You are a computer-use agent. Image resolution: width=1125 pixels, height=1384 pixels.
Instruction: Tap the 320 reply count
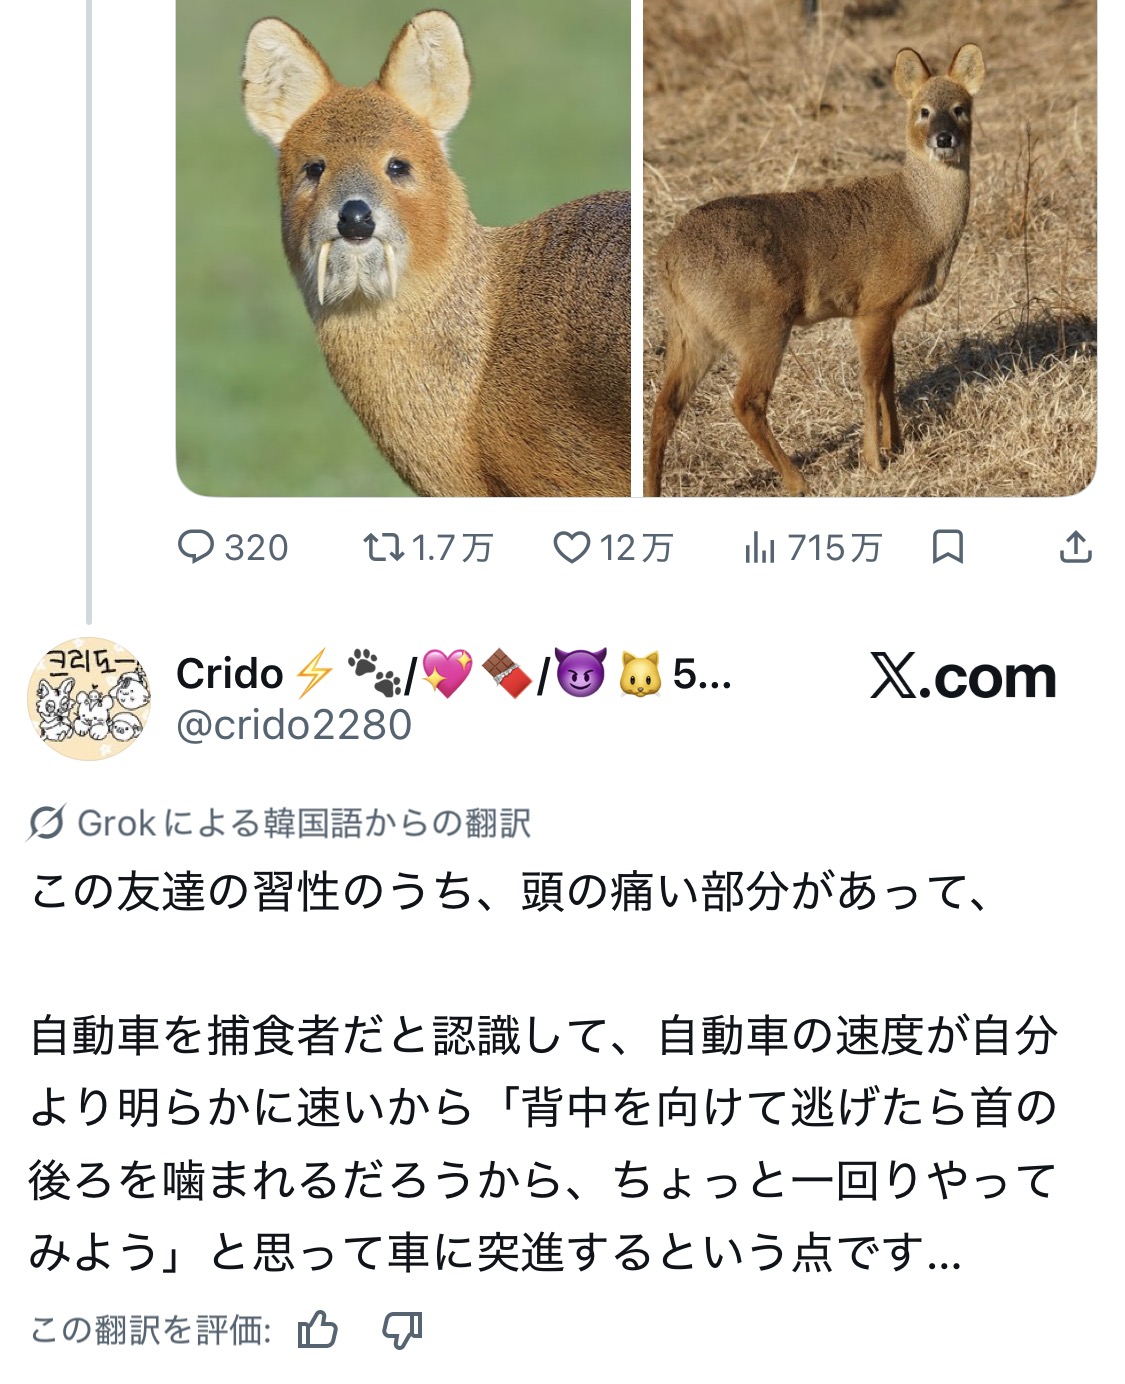[x=256, y=548]
